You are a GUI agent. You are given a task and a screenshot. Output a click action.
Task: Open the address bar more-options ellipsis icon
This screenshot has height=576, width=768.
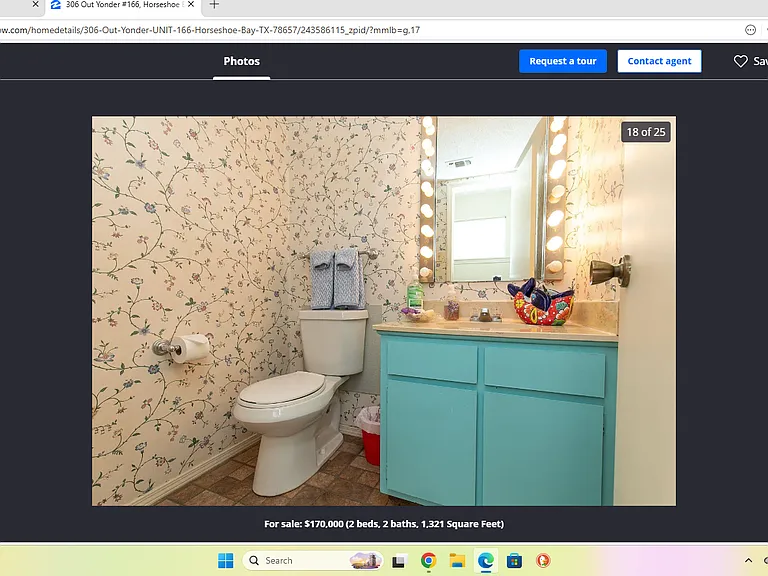point(750,30)
